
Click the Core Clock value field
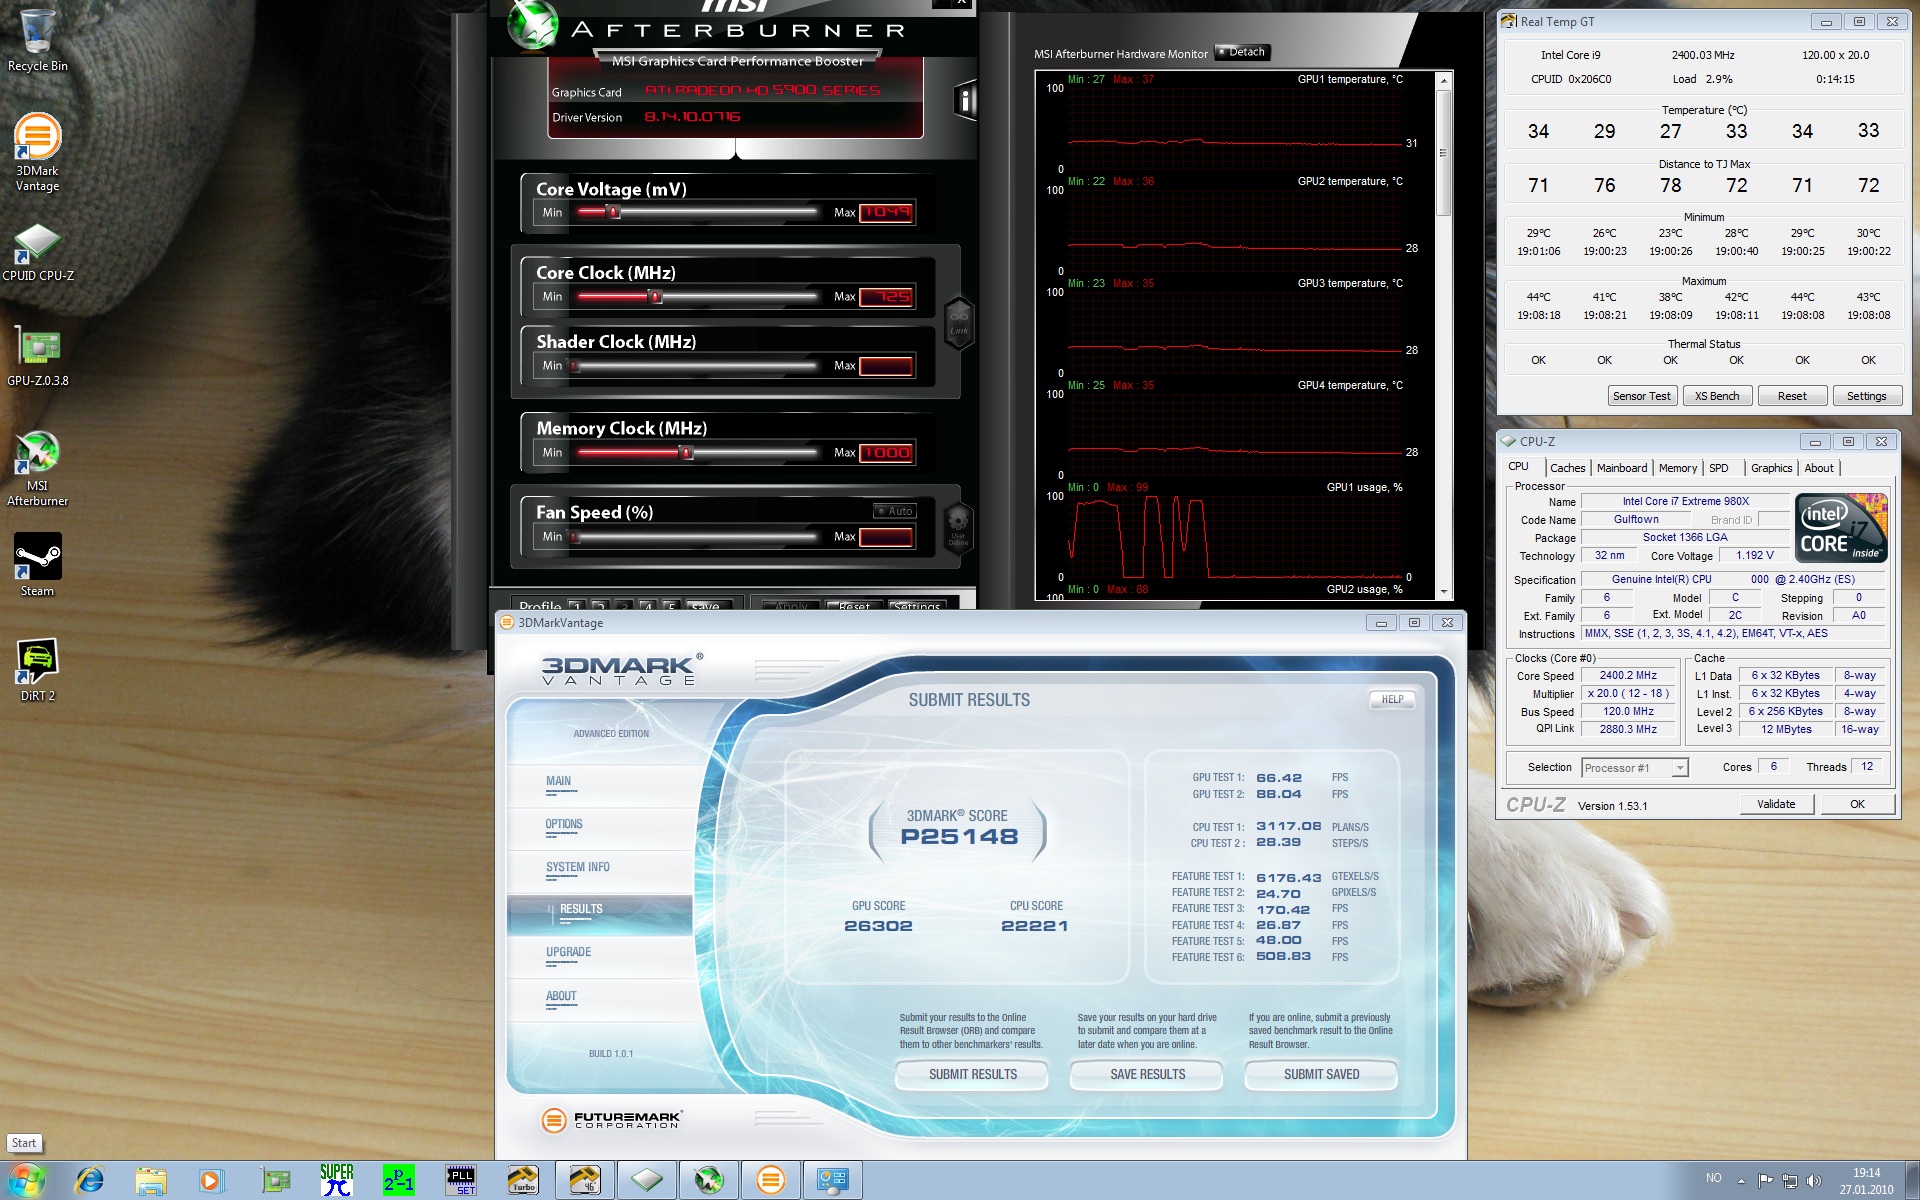886,297
